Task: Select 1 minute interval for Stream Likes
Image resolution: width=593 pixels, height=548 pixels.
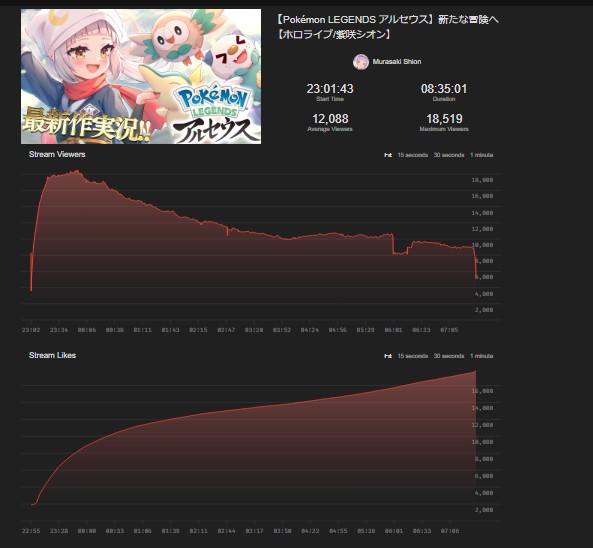Action: pos(481,356)
